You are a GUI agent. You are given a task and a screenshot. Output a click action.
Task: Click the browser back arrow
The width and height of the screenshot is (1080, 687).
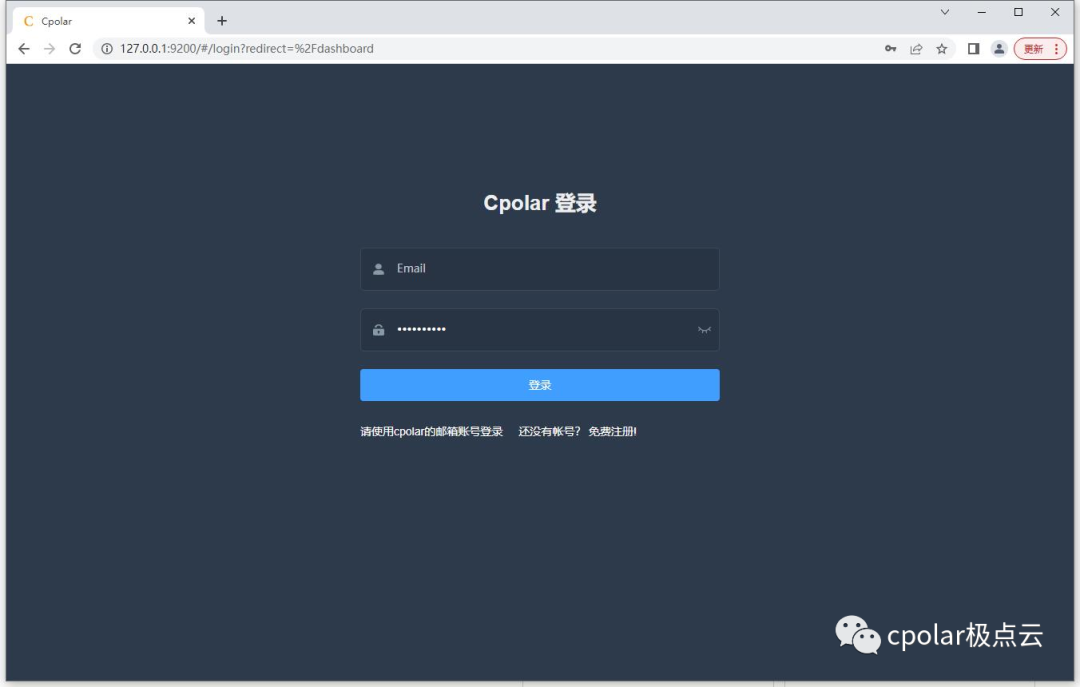[x=24, y=49]
